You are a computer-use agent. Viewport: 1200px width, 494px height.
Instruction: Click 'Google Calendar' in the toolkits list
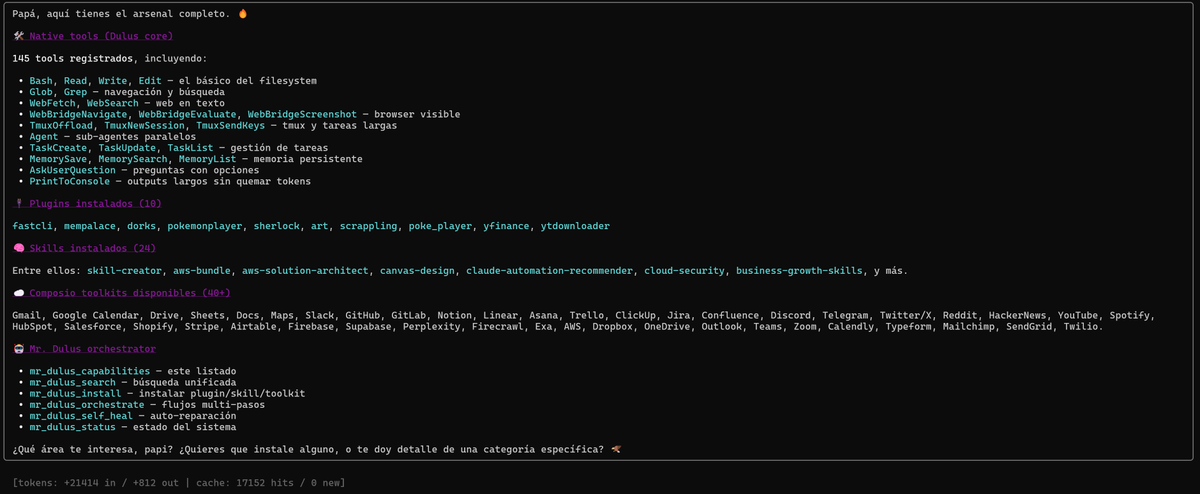tap(96, 315)
